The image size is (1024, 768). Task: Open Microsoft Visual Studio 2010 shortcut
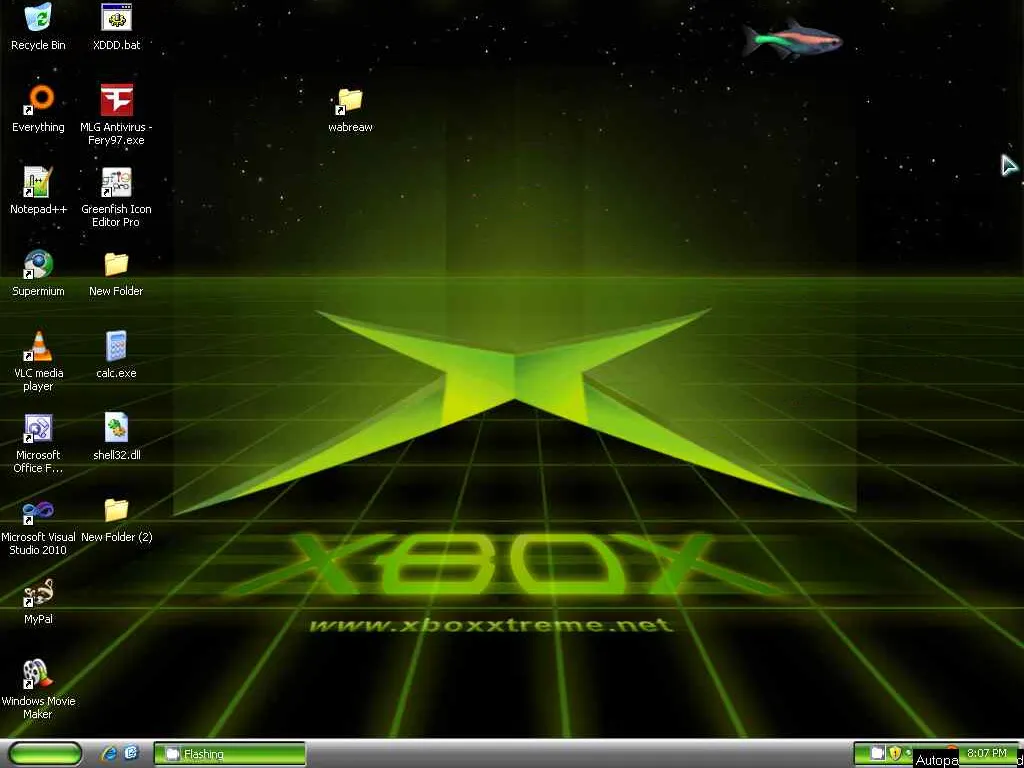[38, 510]
